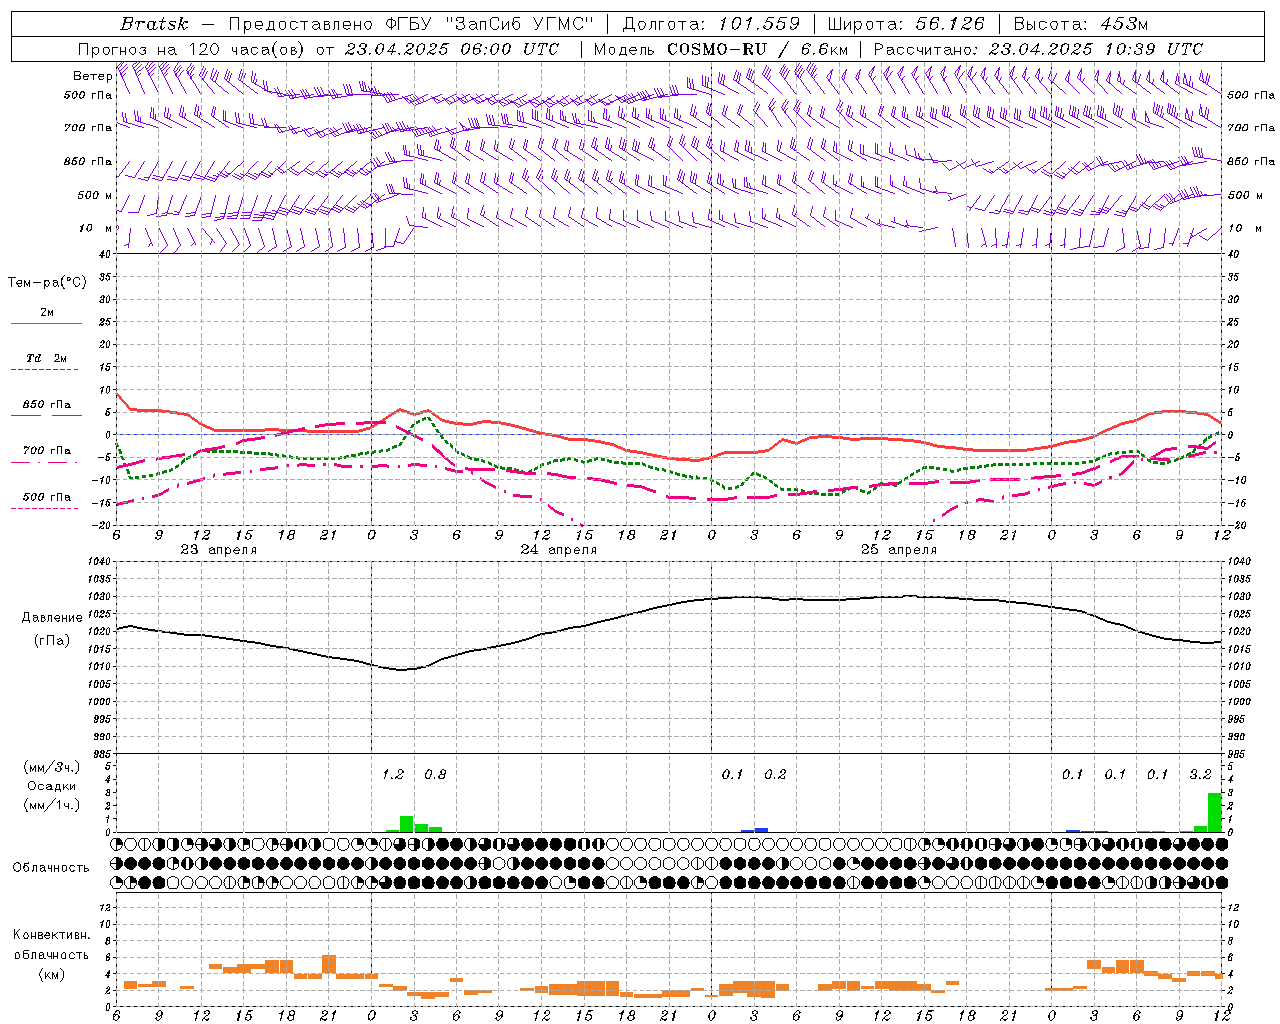Click the dashed green line sample under "Td 2м"
The image size is (1280, 1024).
[x=46, y=370]
